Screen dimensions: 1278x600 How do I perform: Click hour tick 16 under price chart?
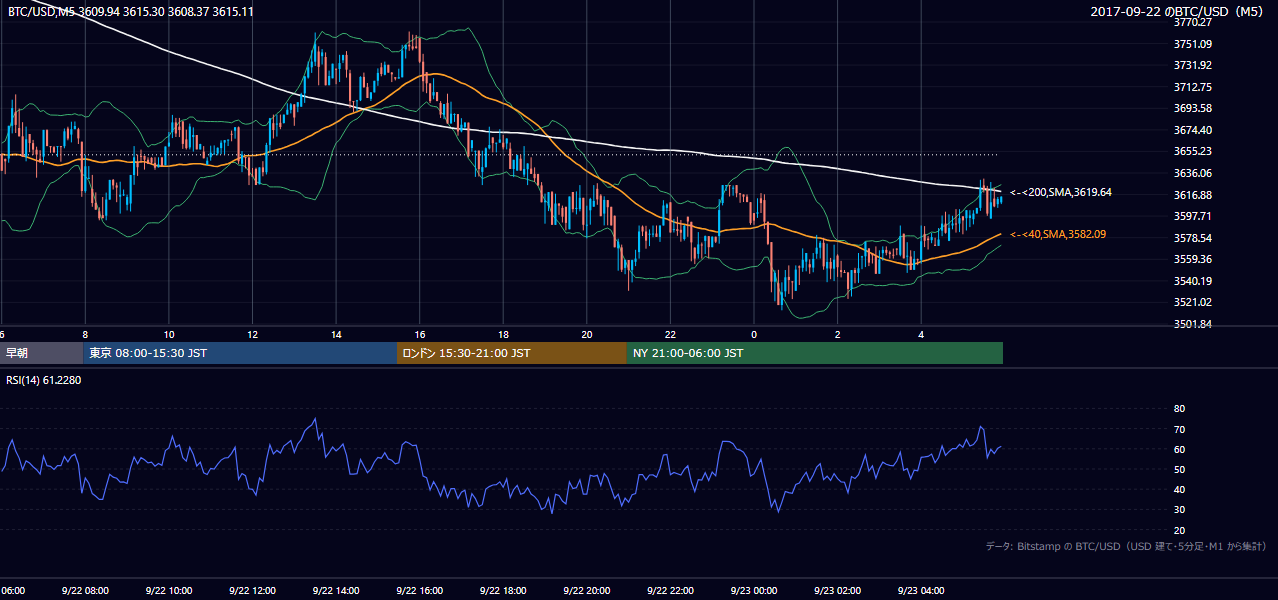[420, 334]
